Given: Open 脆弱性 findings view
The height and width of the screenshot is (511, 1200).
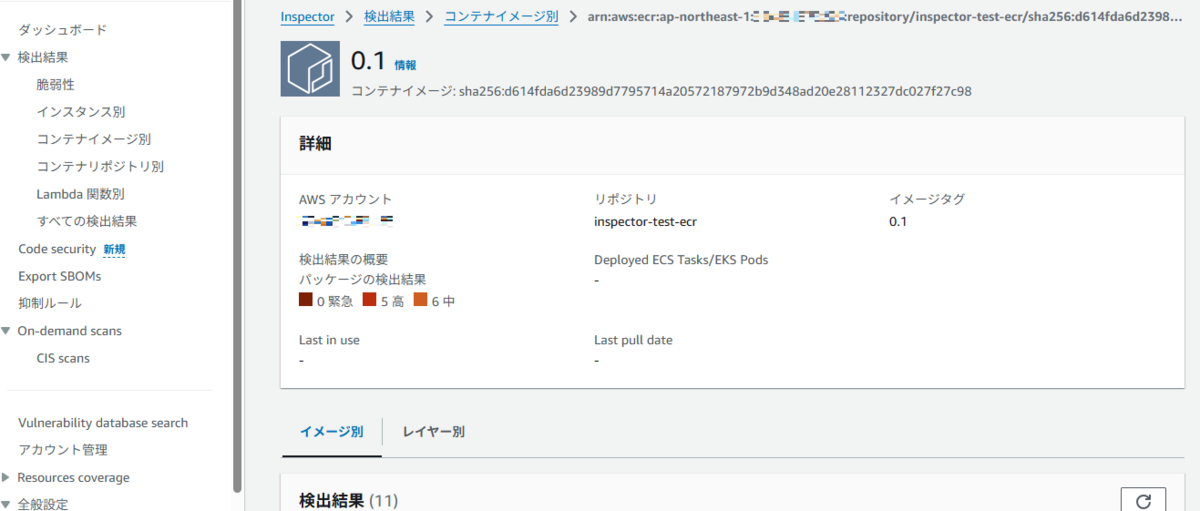Looking at the screenshot, I should pyautogui.click(x=55, y=85).
